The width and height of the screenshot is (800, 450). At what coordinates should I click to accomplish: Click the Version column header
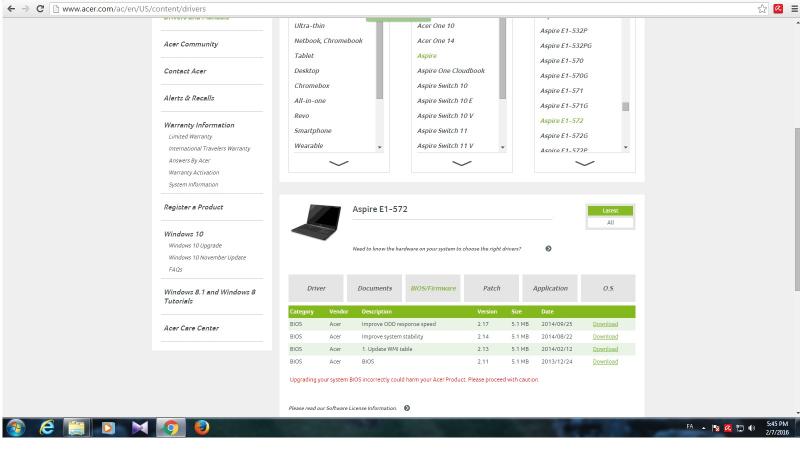pos(487,311)
